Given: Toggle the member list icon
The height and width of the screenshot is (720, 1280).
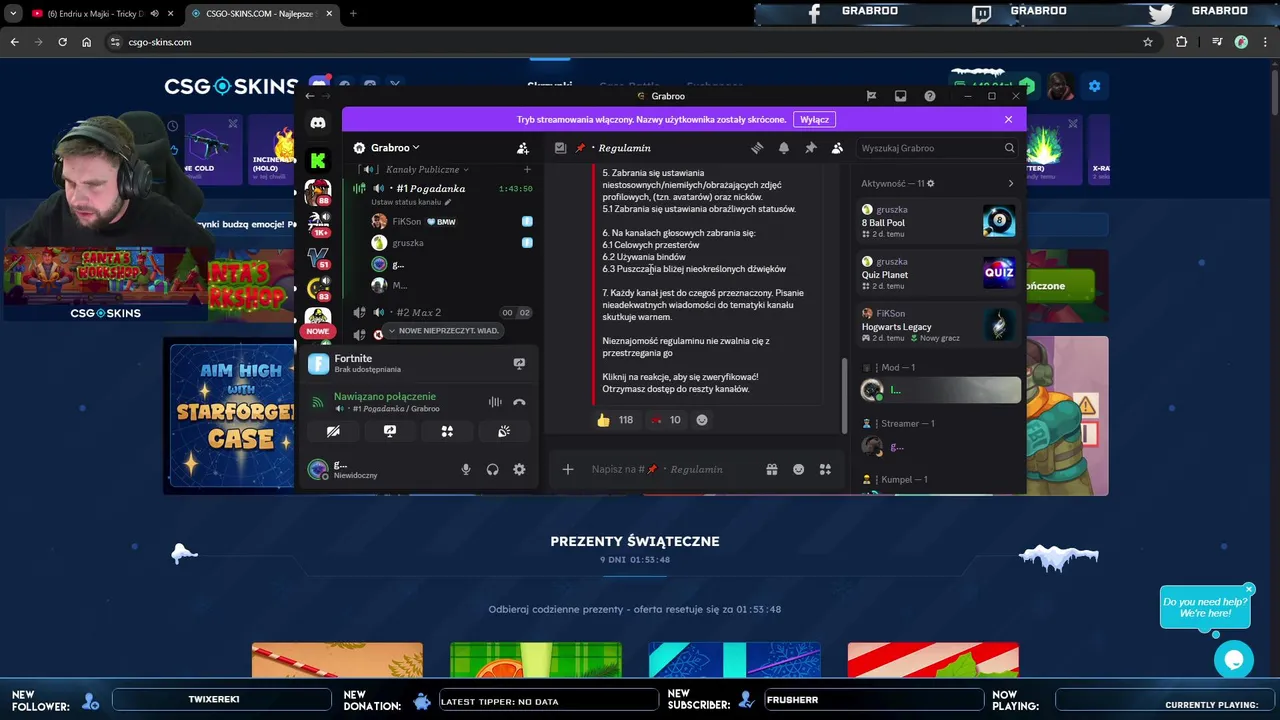Looking at the screenshot, I should (x=838, y=148).
